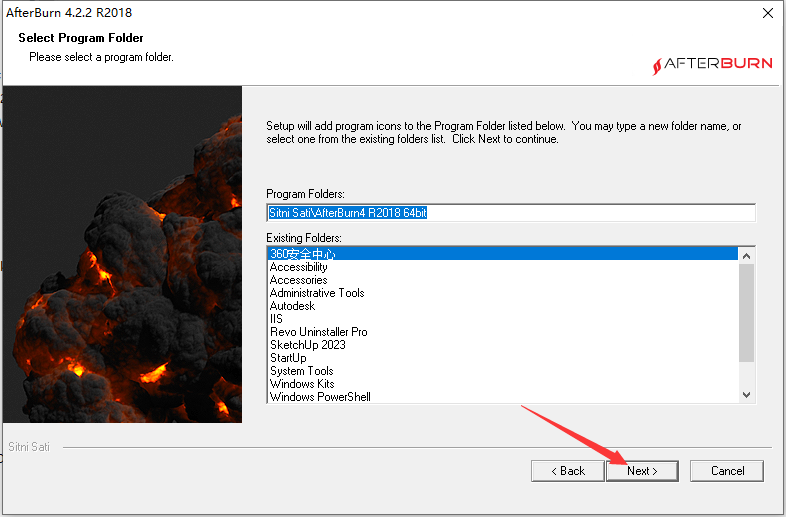
Task: Click the Existing Folders scrollbar thumb
Action: [746, 313]
